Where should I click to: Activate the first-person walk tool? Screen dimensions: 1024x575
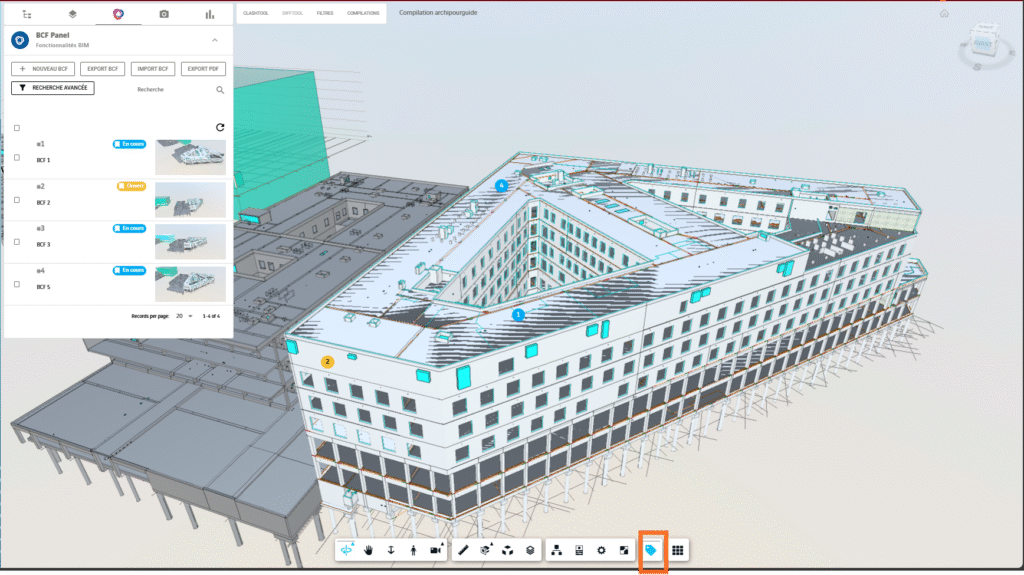click(413, 550)
